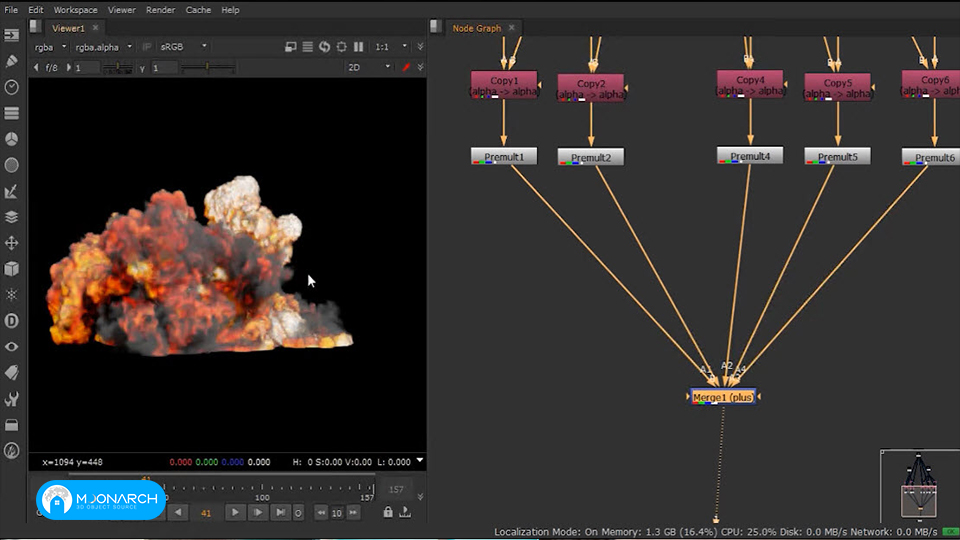Viewport: 960px width, 540px height.
Task: Click the clip to format viewer icon
Action: tap(291, 47)
